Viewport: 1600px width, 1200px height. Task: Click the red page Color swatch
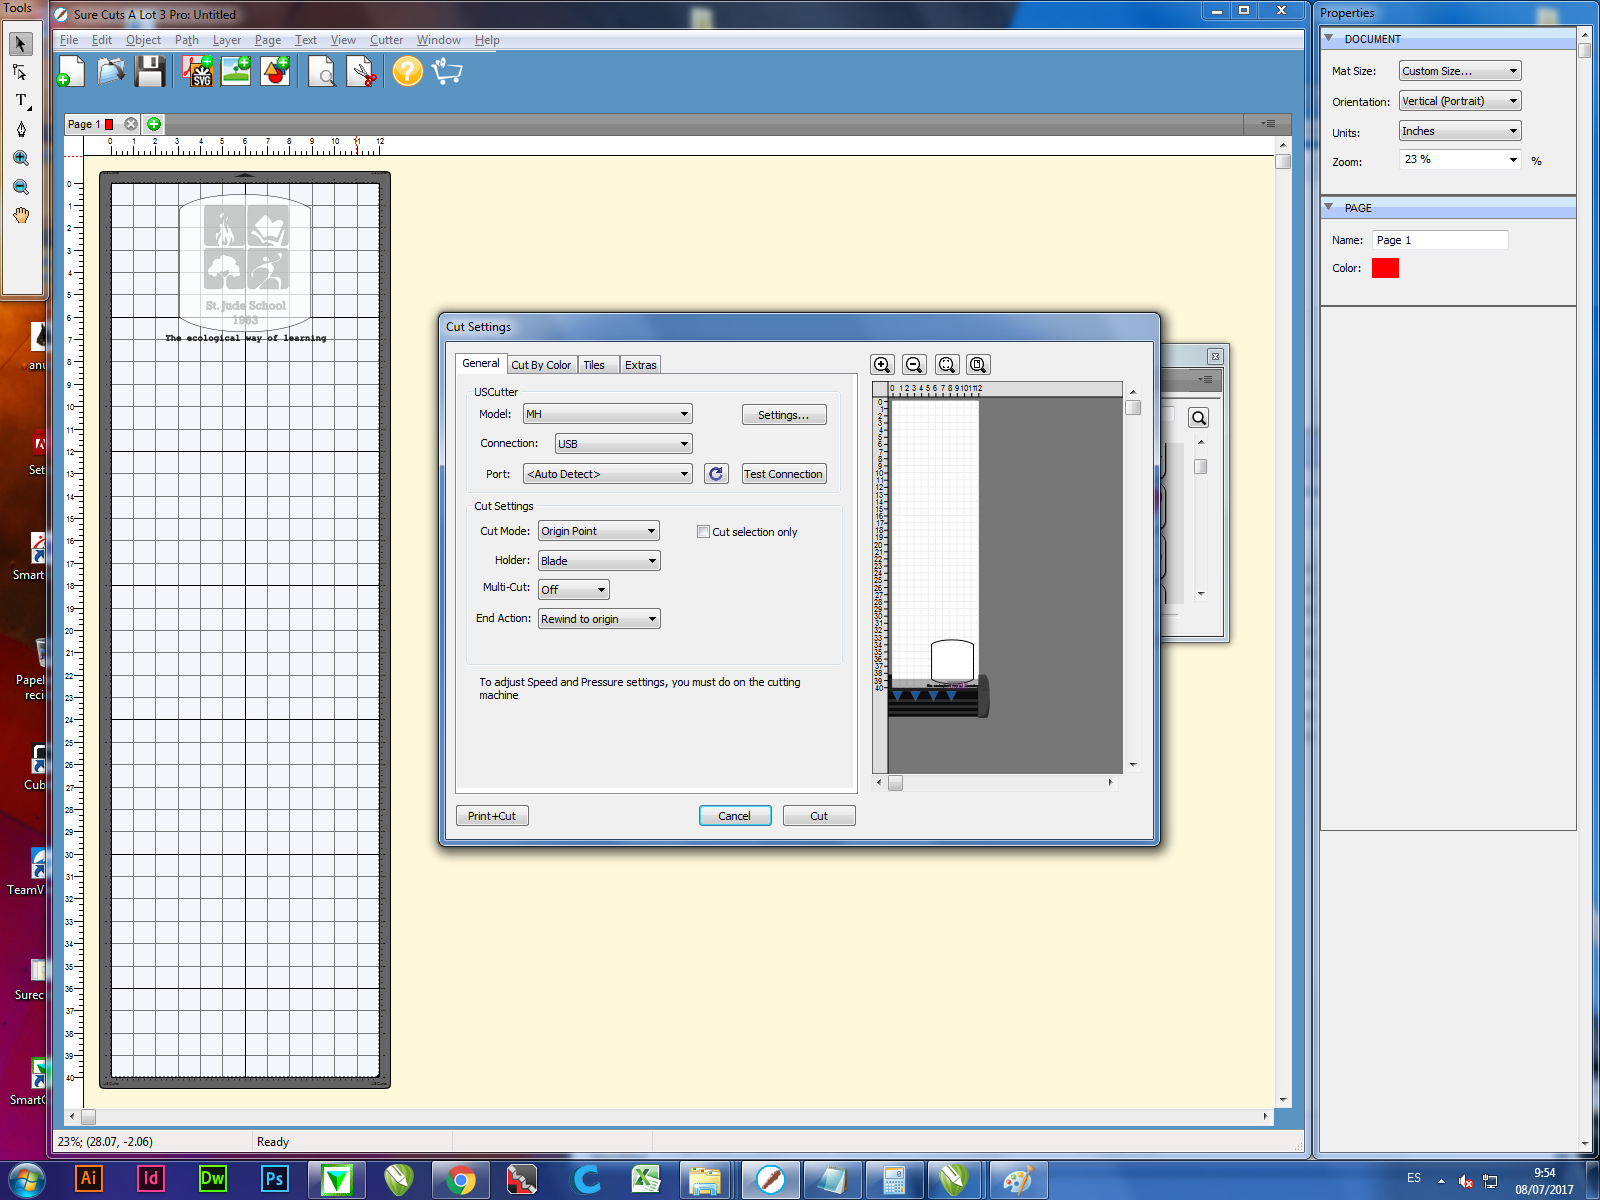click(1385, 268)
